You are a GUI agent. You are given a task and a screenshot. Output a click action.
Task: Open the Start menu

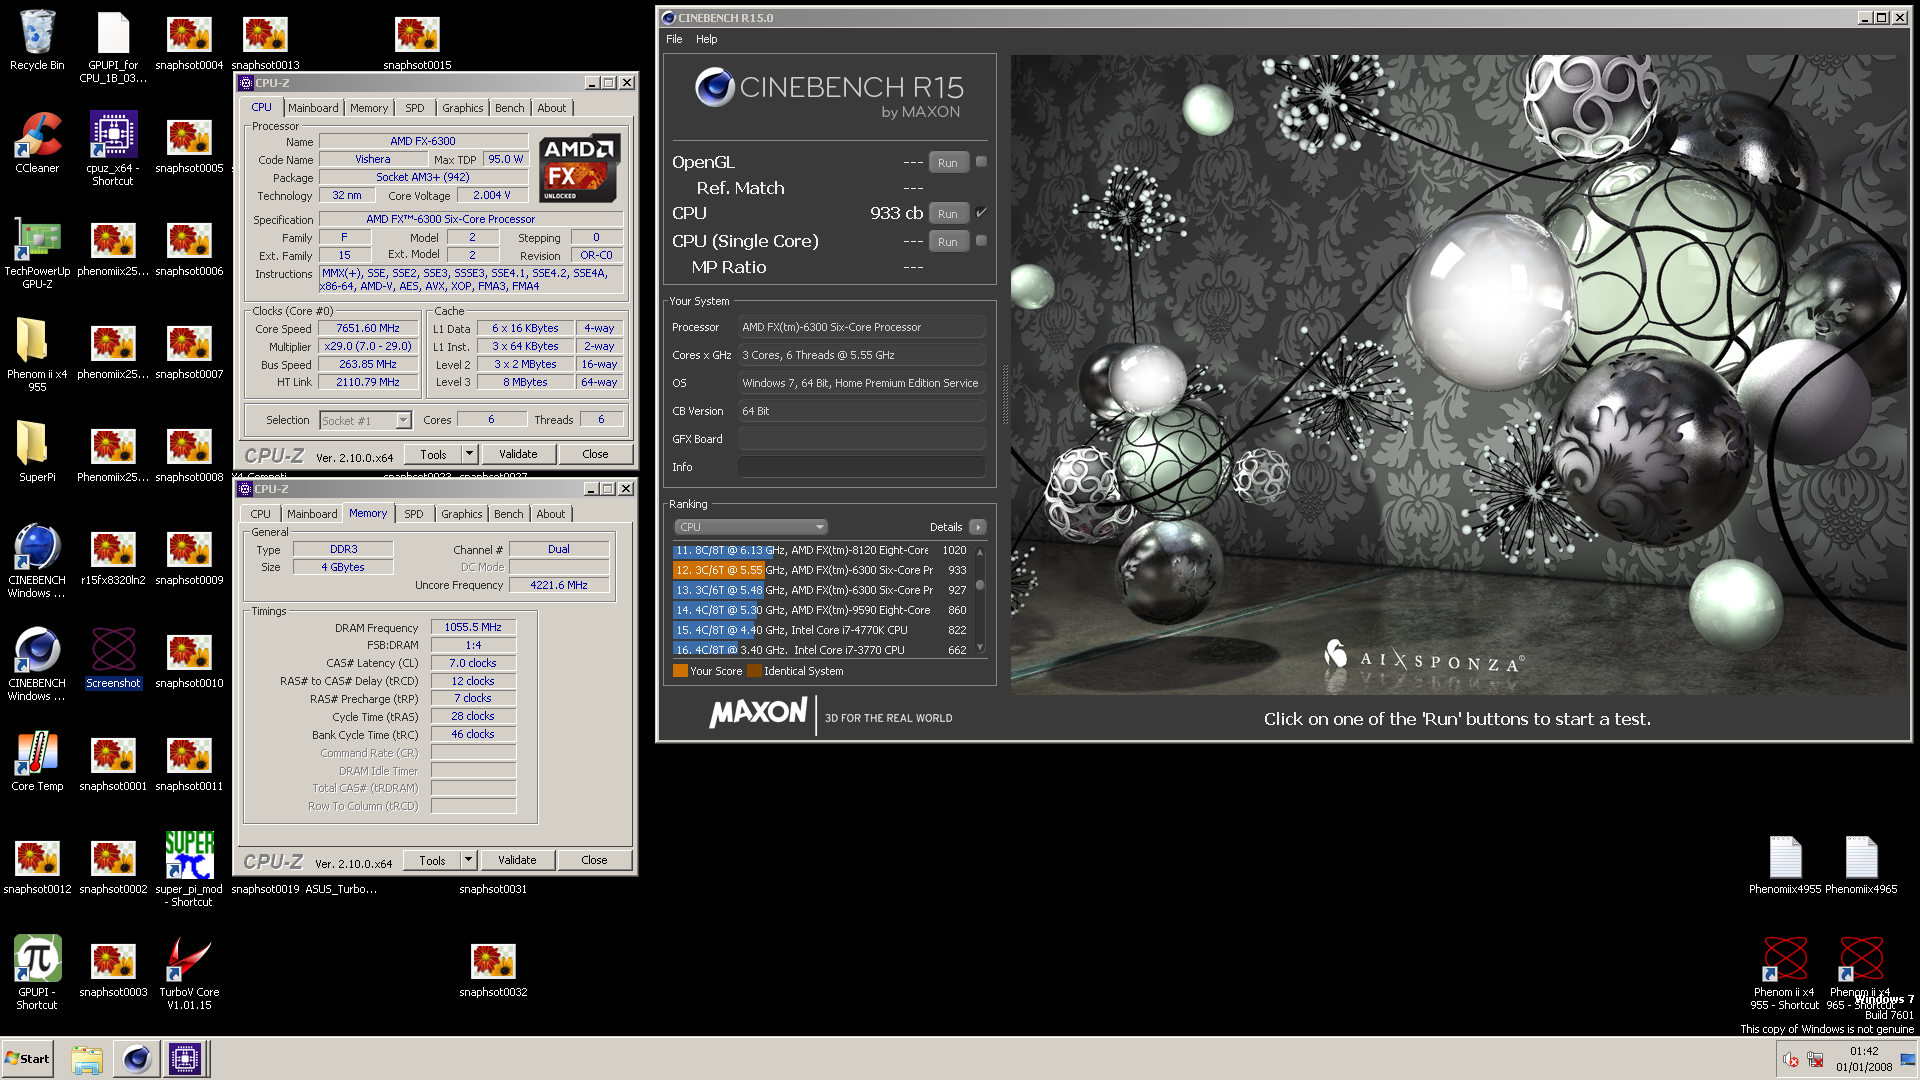27,1059
